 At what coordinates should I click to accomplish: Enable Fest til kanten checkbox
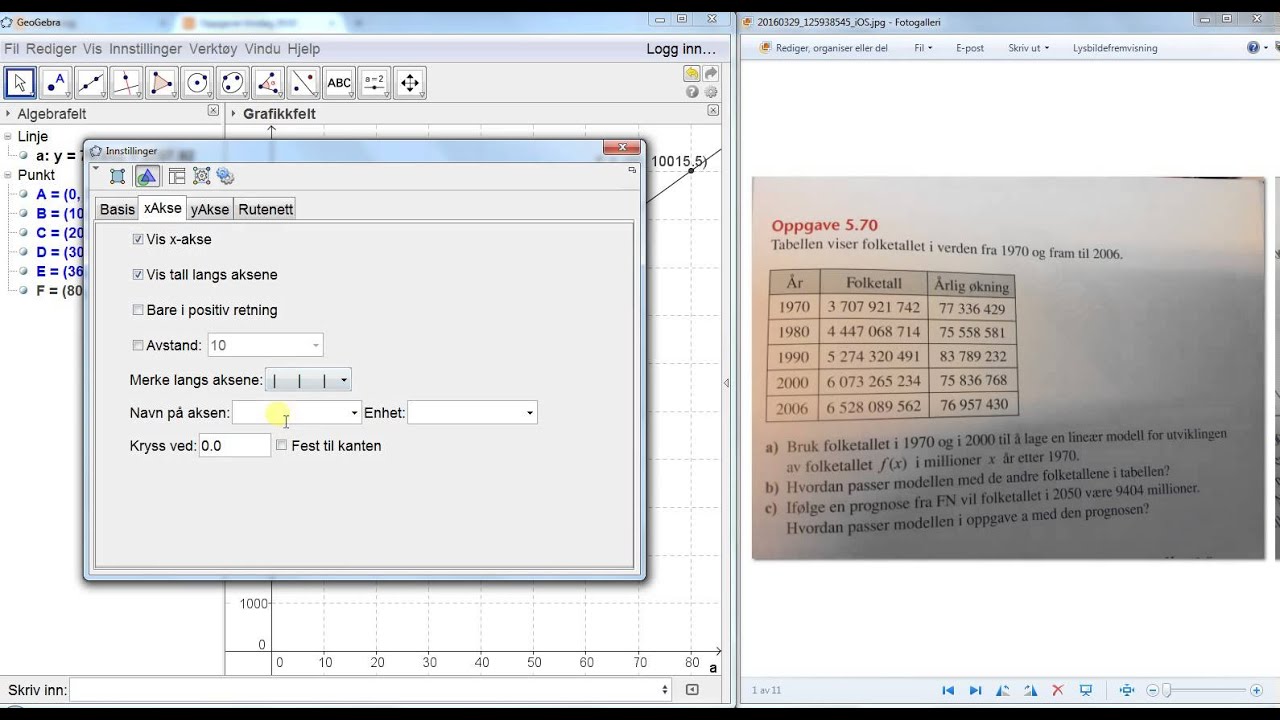(281, 445)
